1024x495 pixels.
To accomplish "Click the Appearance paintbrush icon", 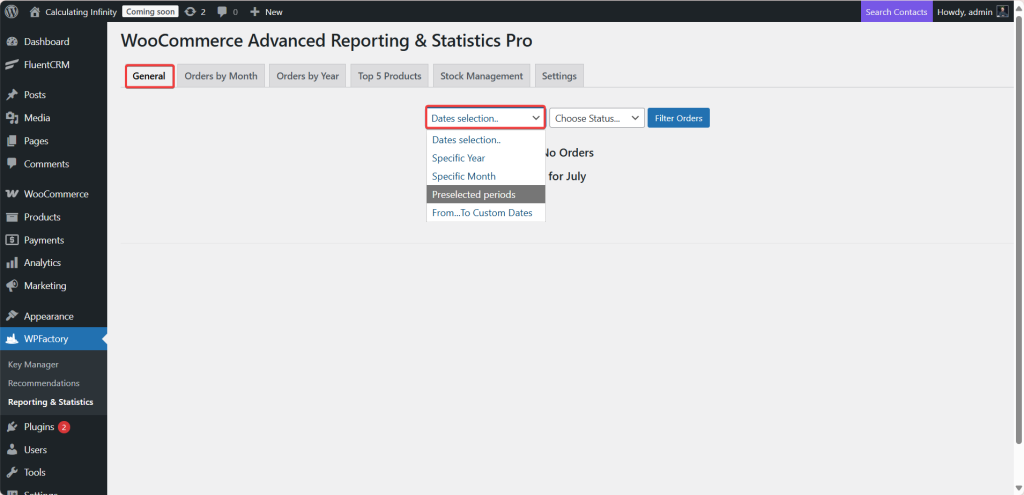I will [12, 316].
